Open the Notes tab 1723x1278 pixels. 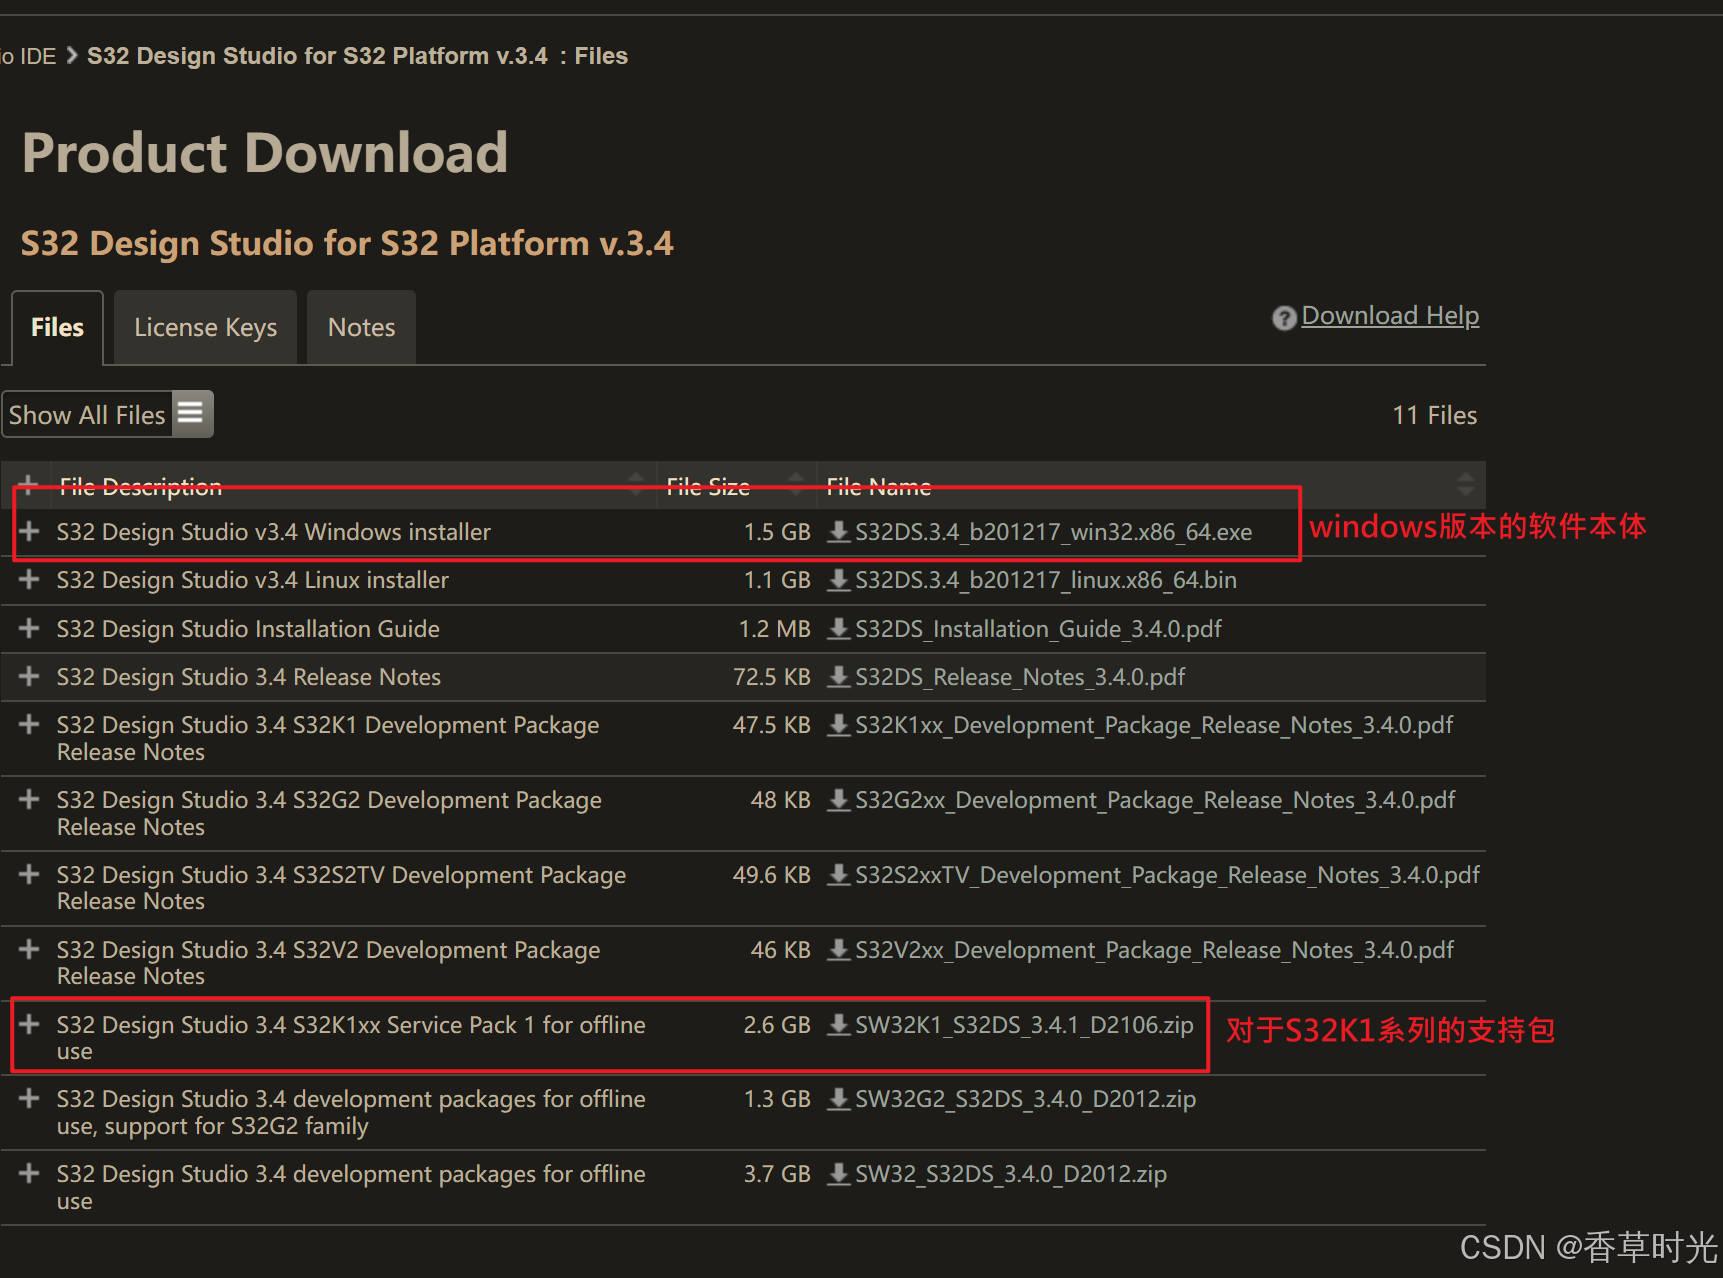click(361, 328)
